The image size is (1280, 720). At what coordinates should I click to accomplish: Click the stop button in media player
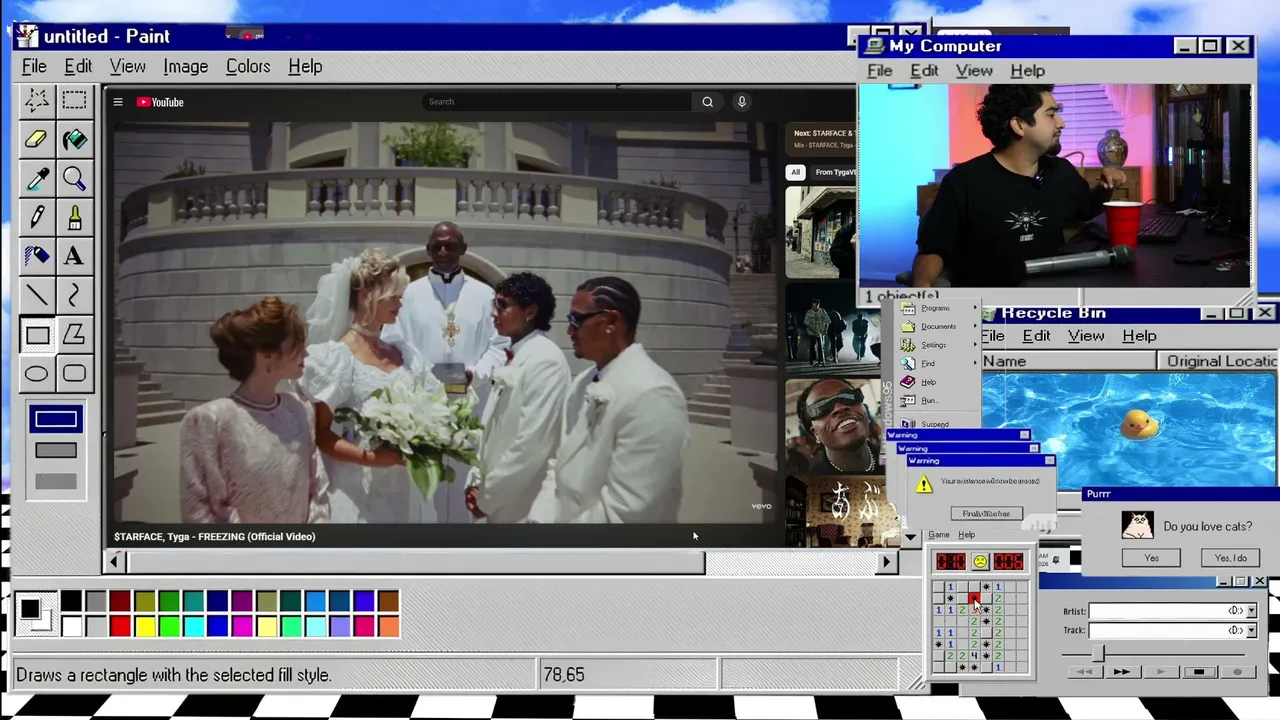point(1199,672)
